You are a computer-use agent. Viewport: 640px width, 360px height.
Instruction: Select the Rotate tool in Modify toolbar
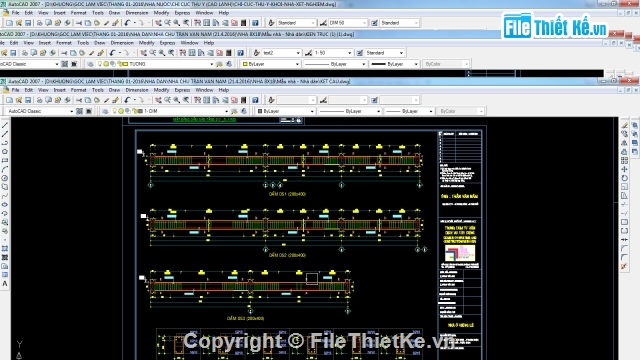coord(624,178)
